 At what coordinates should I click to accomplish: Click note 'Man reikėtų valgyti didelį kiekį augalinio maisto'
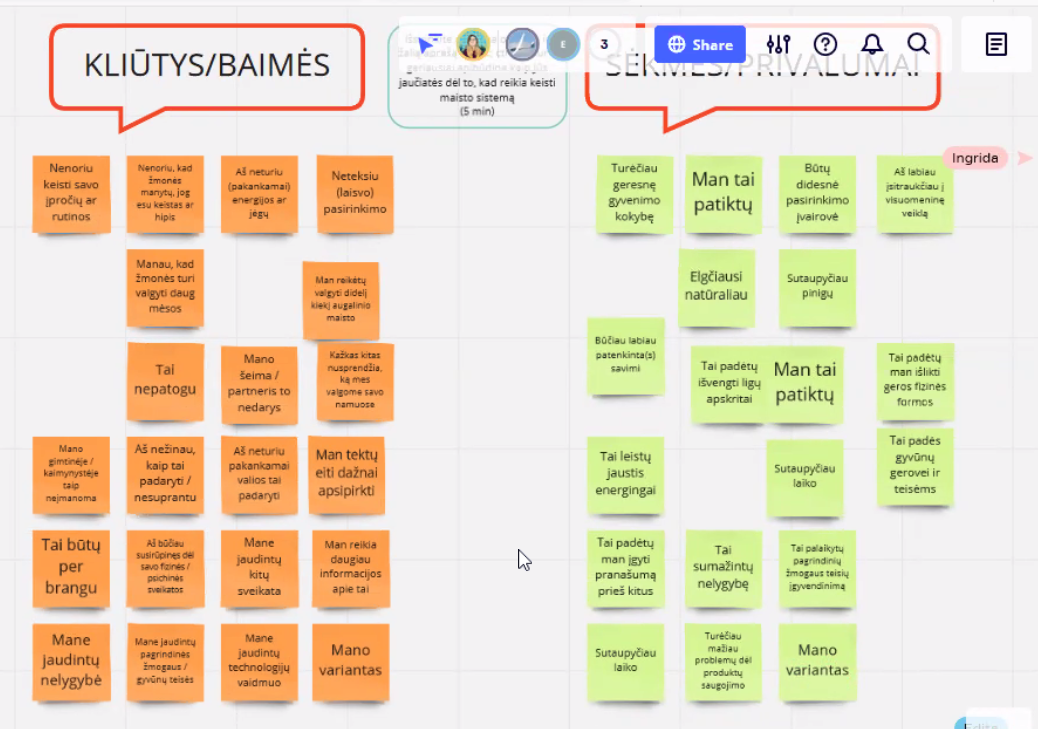(341, 299)
